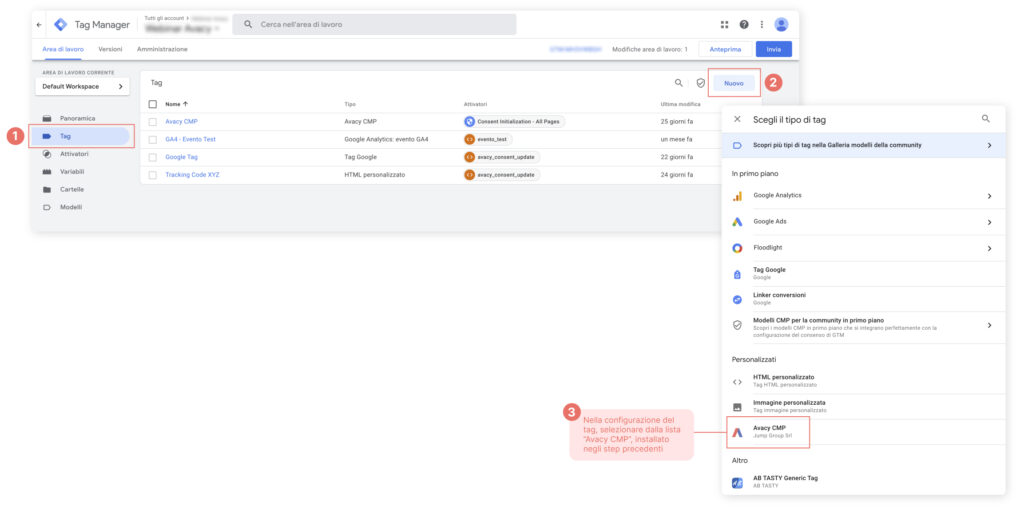Click the Tutti gli account breadcrumb link
Screen dimensions: 1024x513
(164, 18)
